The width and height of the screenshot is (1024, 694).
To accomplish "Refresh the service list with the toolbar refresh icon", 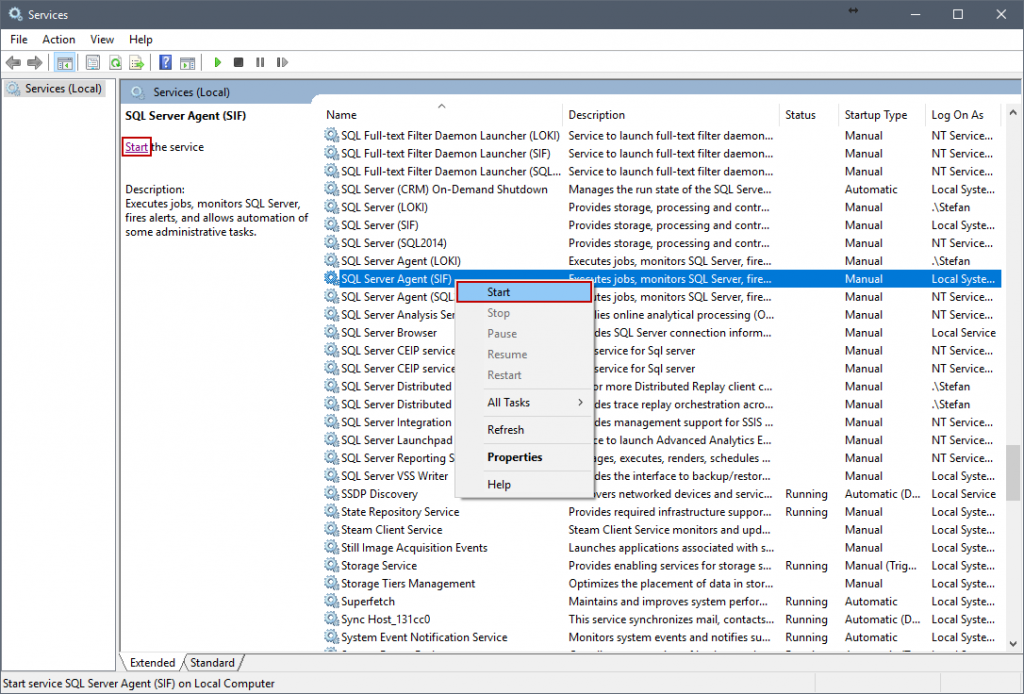I will point(116,62).
